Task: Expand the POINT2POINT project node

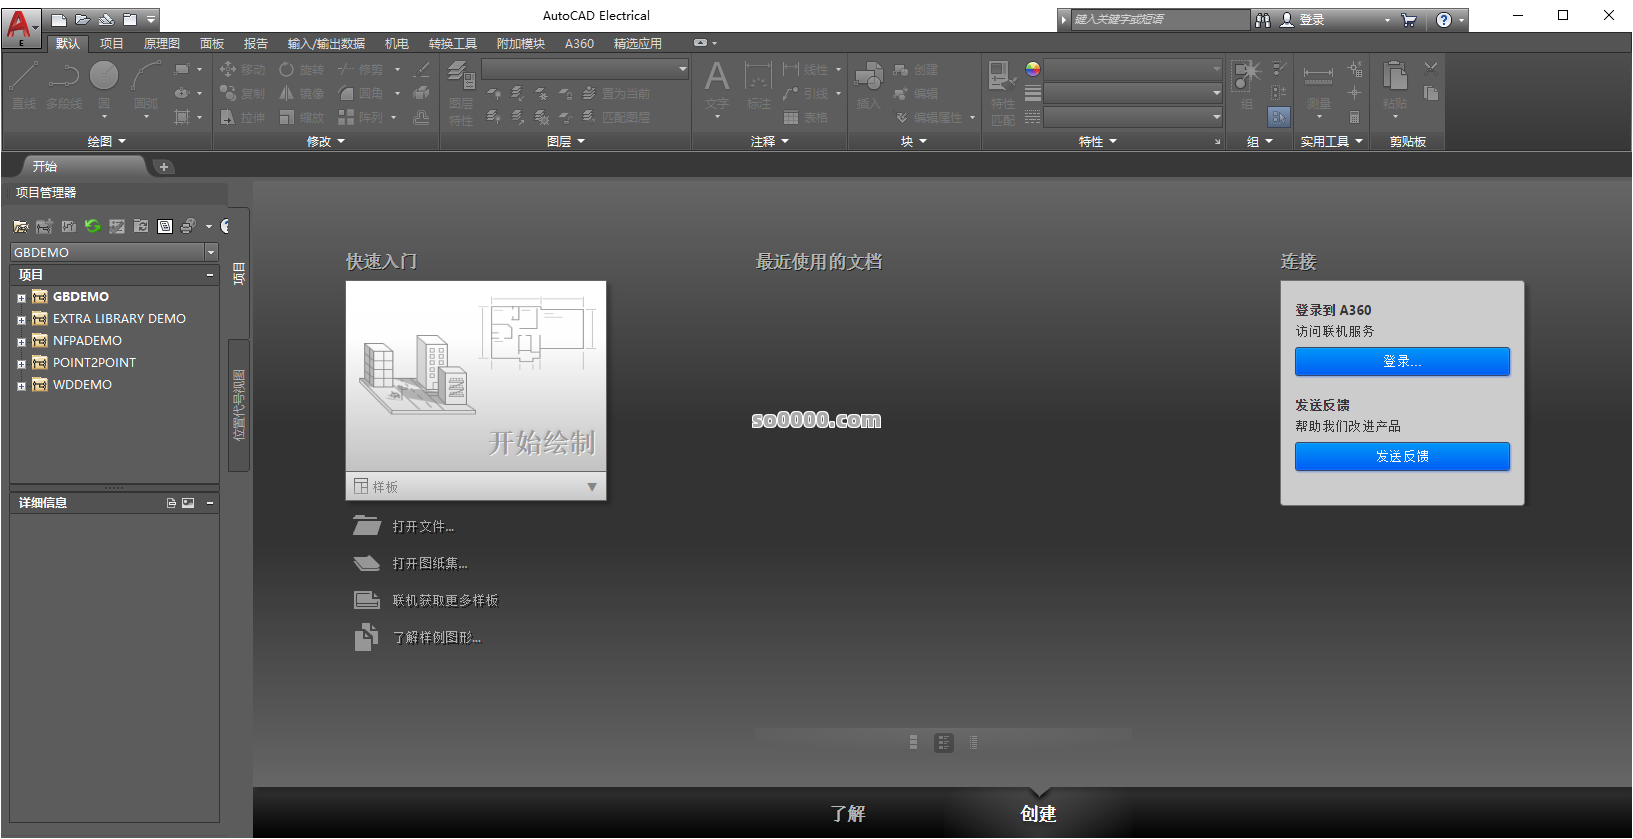Action: coord(21,364)
